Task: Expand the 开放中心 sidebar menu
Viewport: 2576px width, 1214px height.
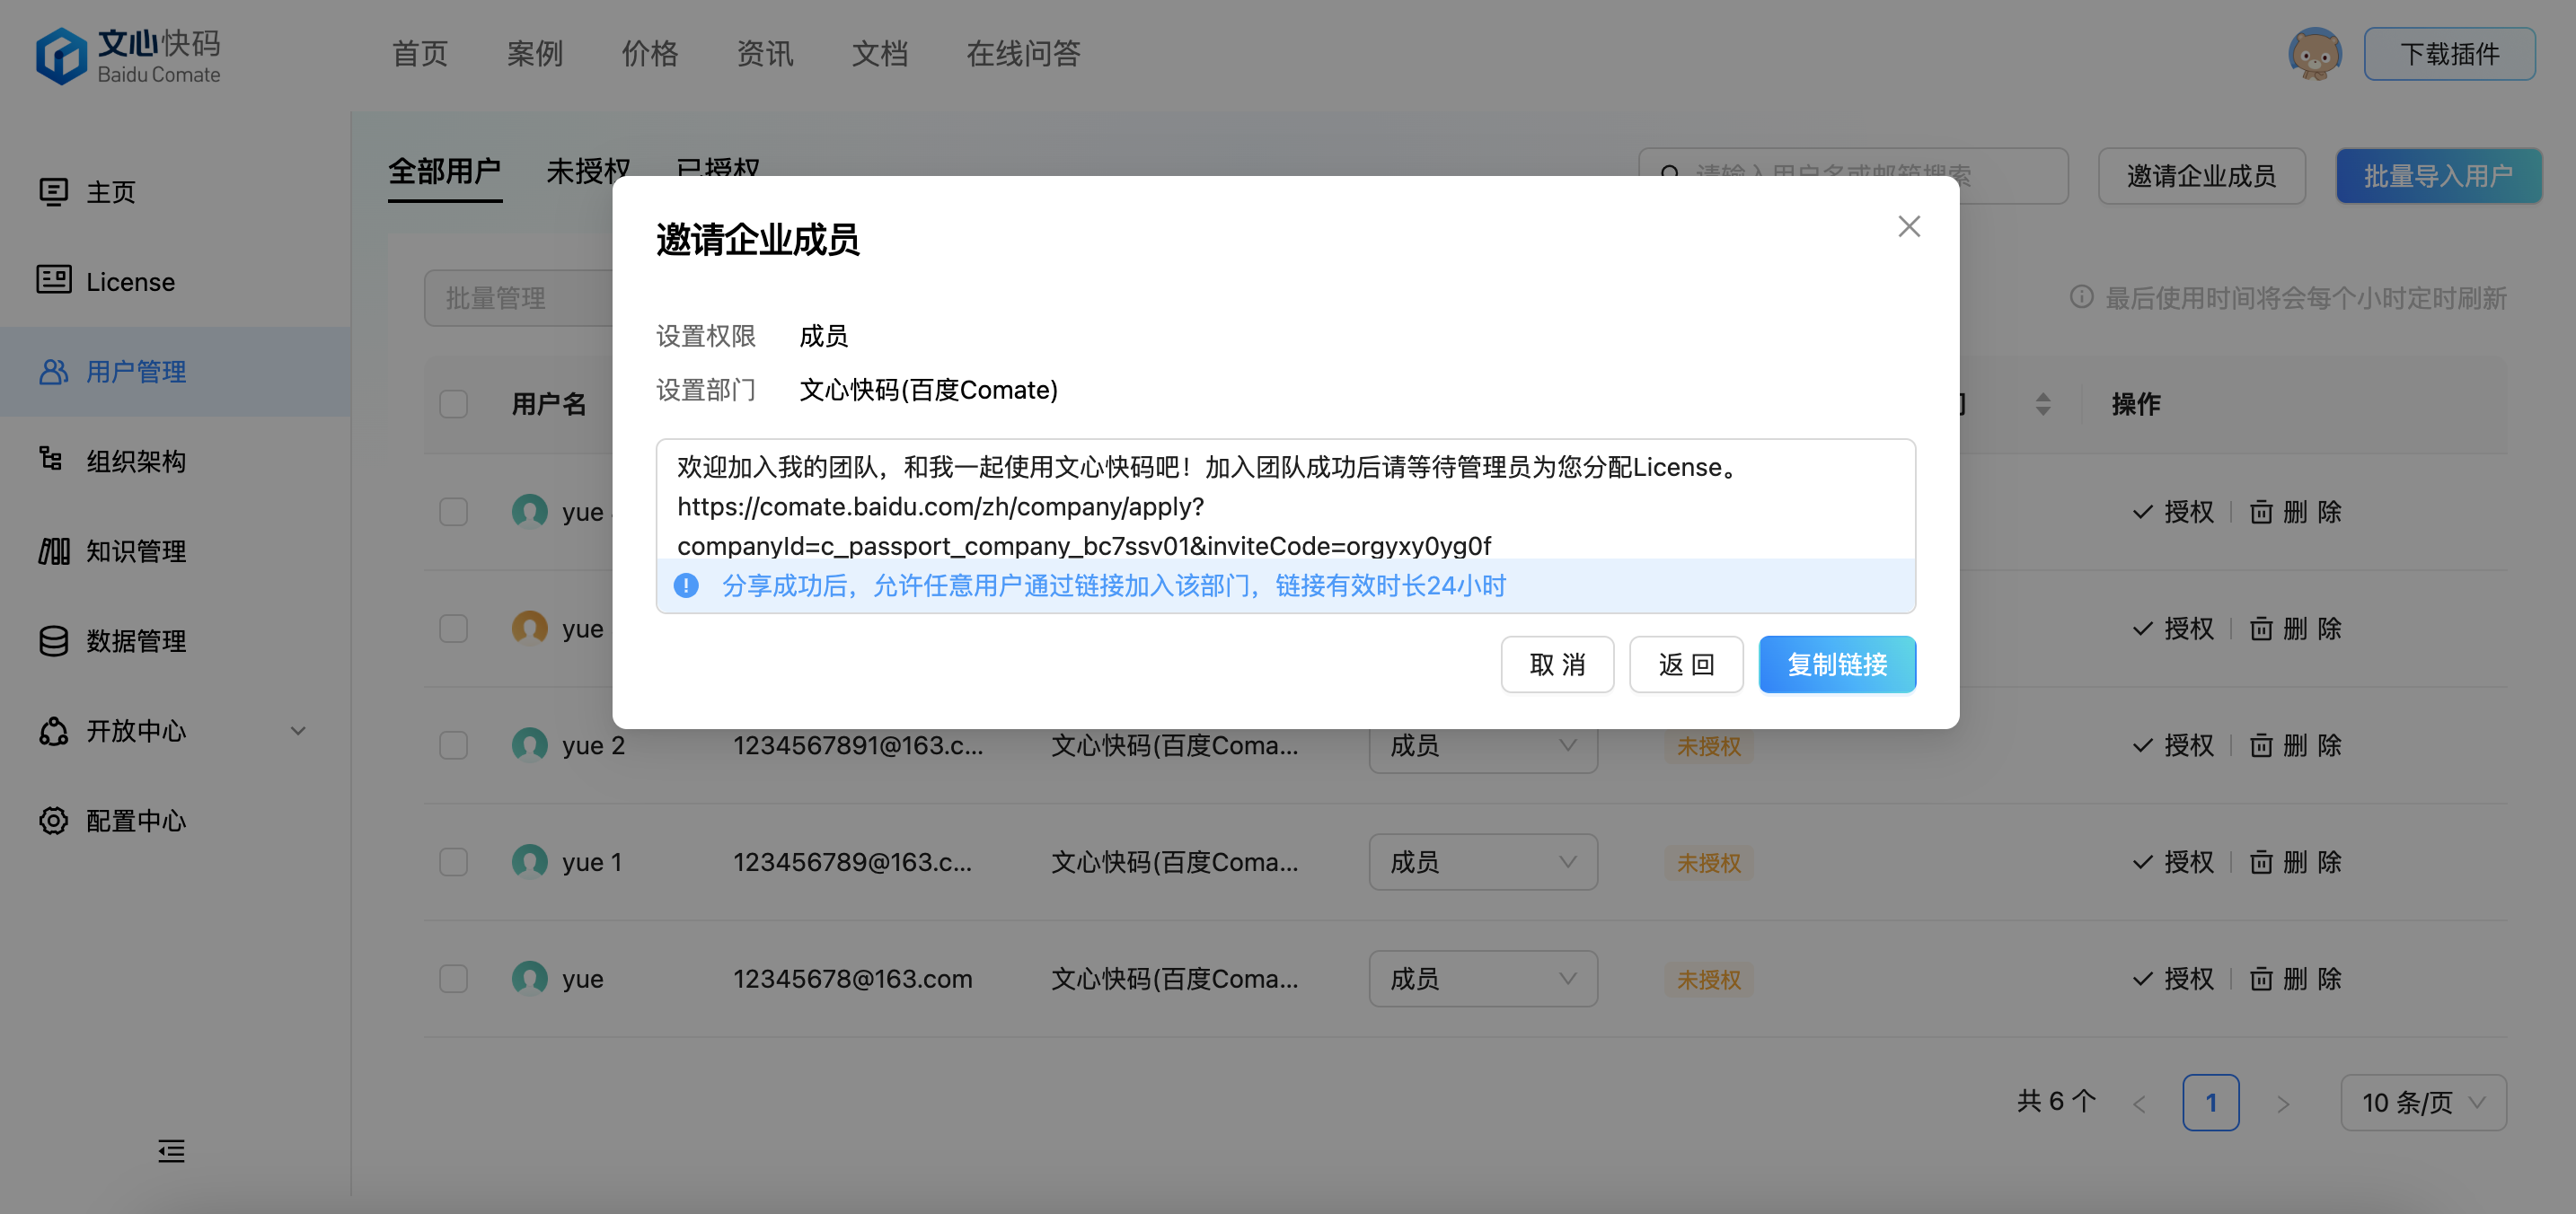Action: click(175, 731)
